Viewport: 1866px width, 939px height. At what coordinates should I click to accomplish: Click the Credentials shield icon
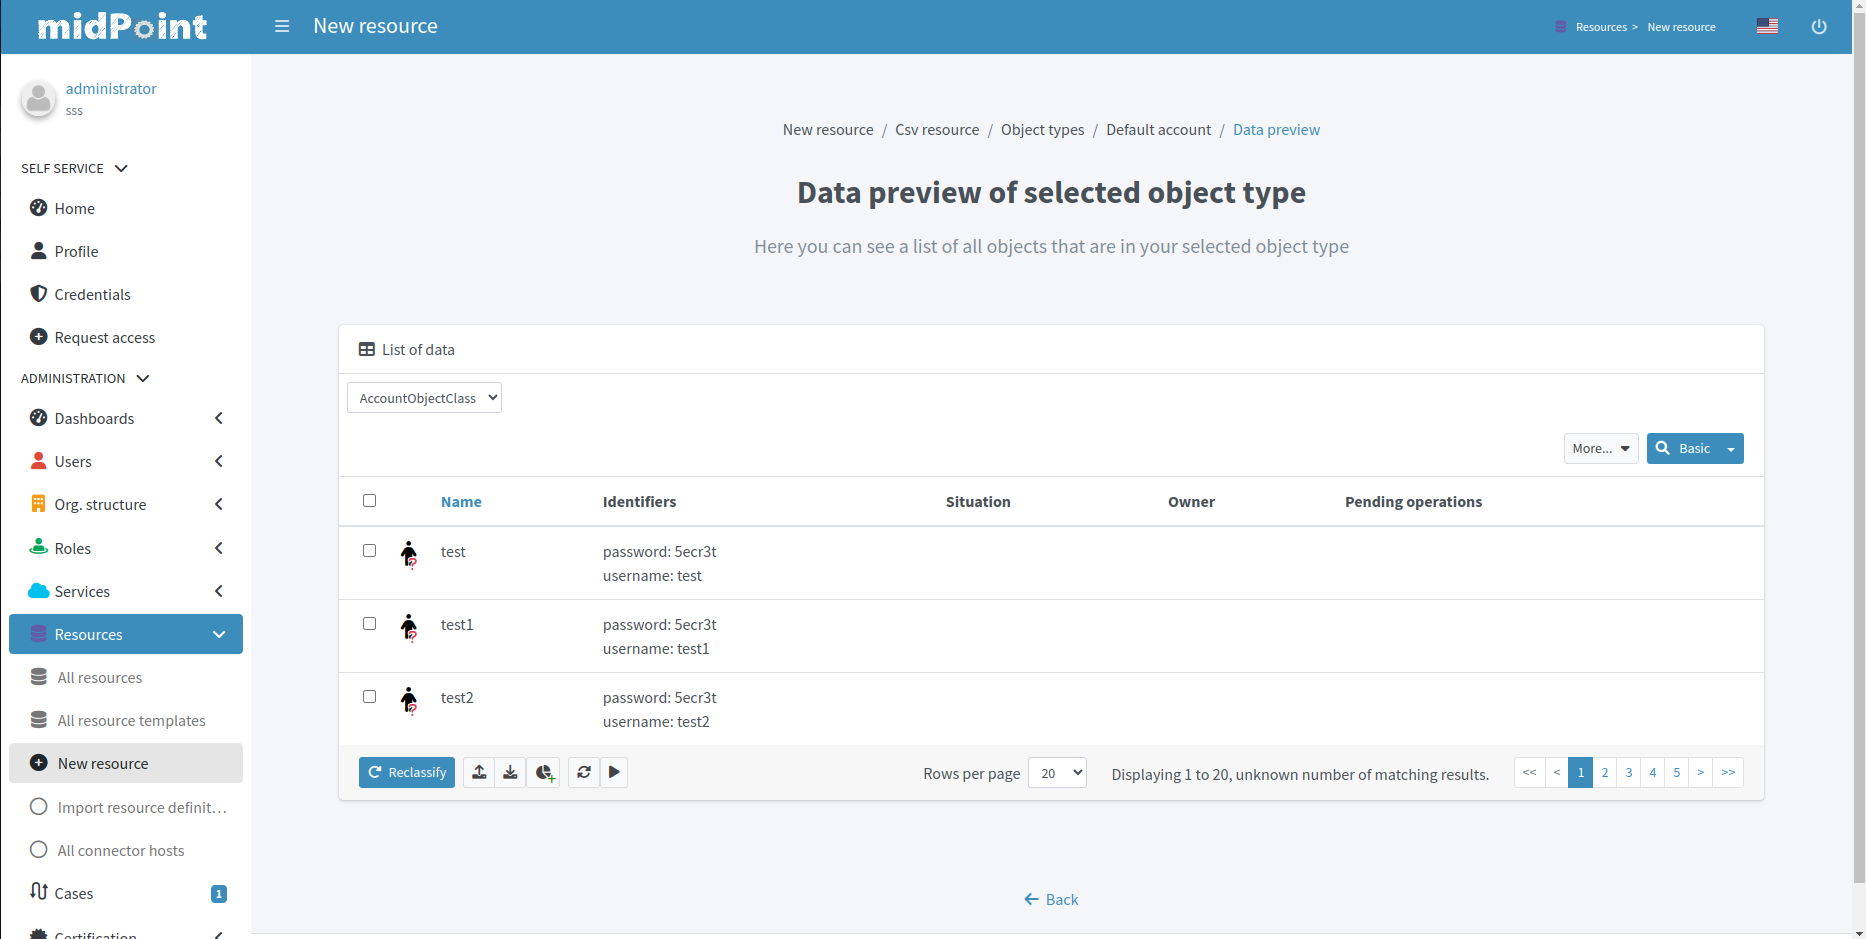(x=38, y=293)
